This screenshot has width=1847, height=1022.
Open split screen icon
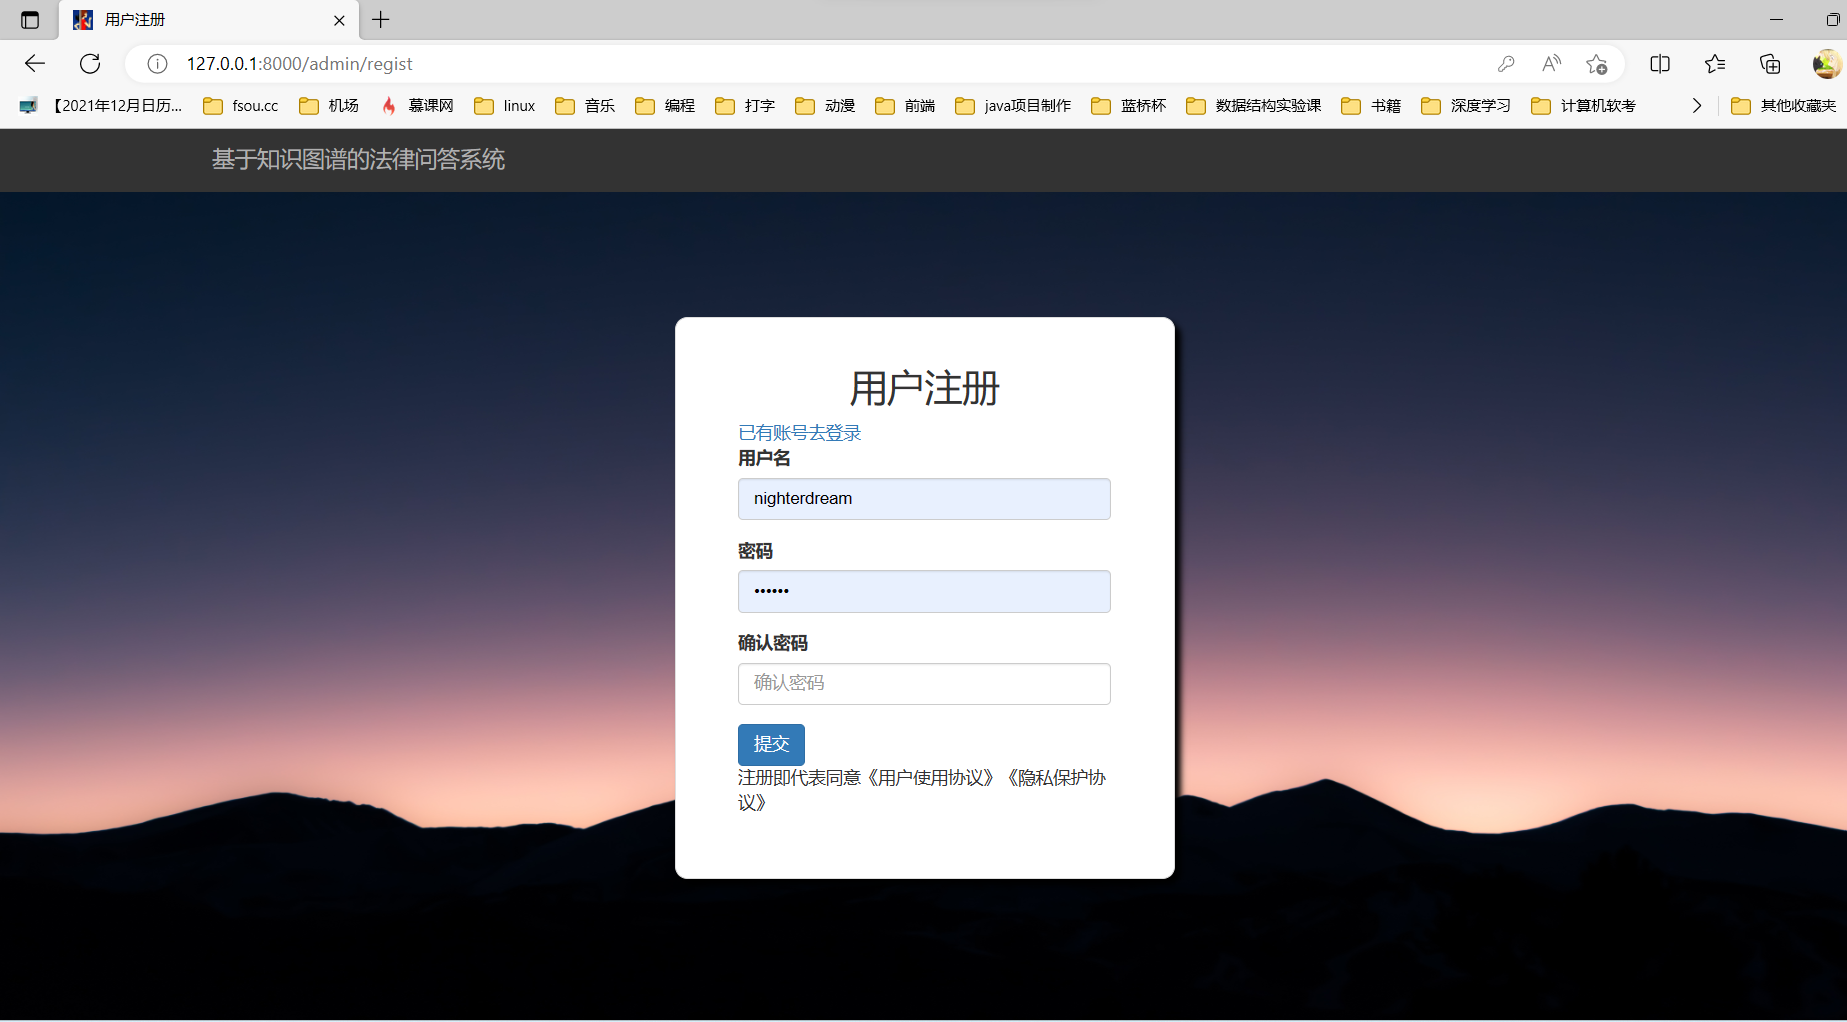pyautogui.click(x=1660, y=64)
